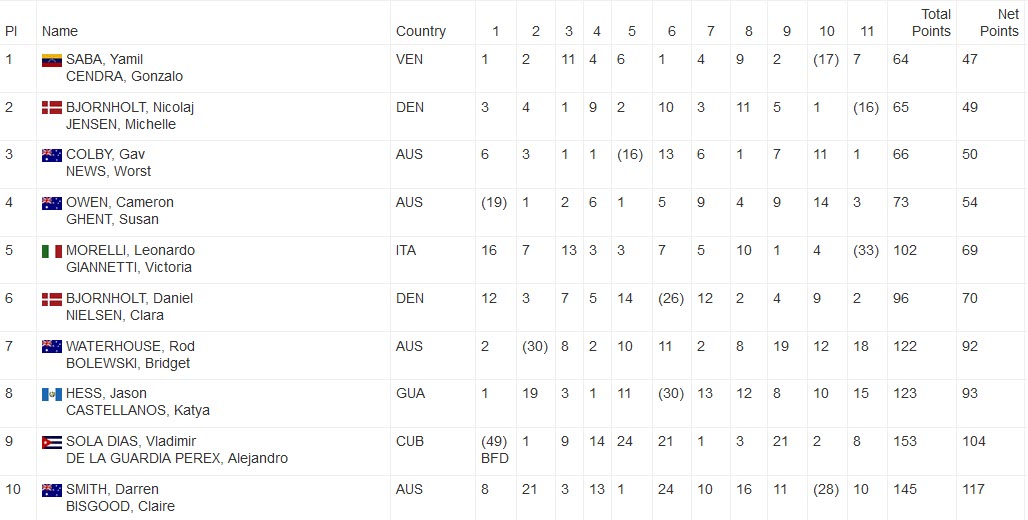Click the Australian flag beside COLBY, Gav
Image resolution: width=1028 pixels, height=520 pixels.
[x=52, y=155]
